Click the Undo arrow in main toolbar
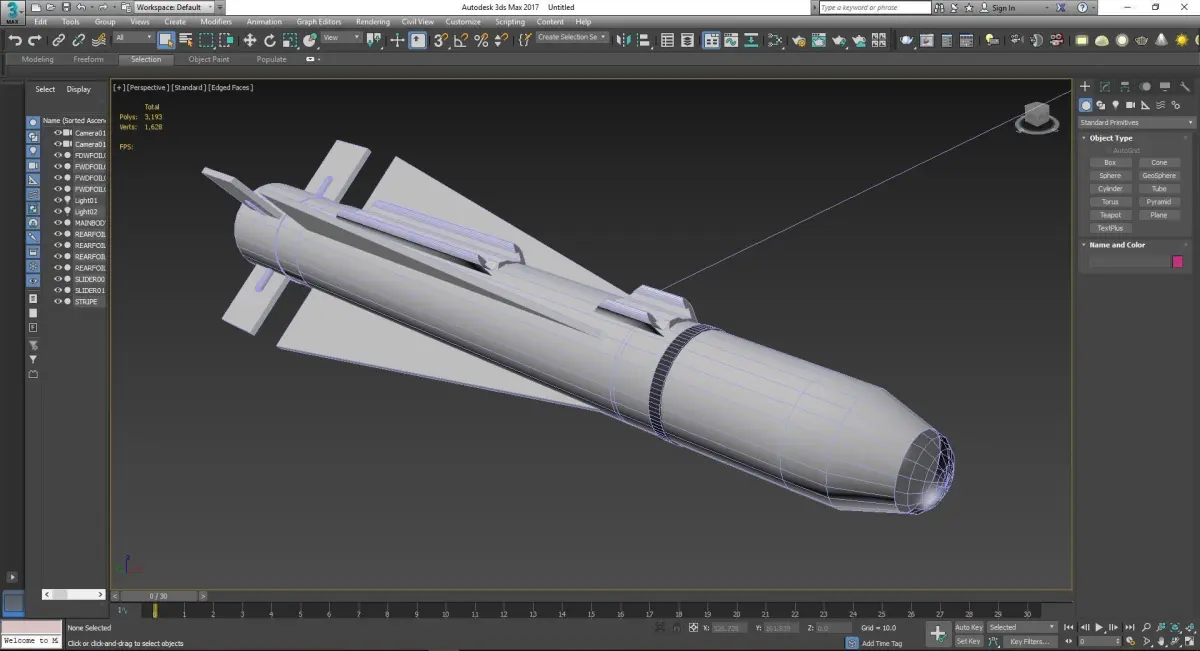This screenshot has width=1200, height=651. pos(15,40)
